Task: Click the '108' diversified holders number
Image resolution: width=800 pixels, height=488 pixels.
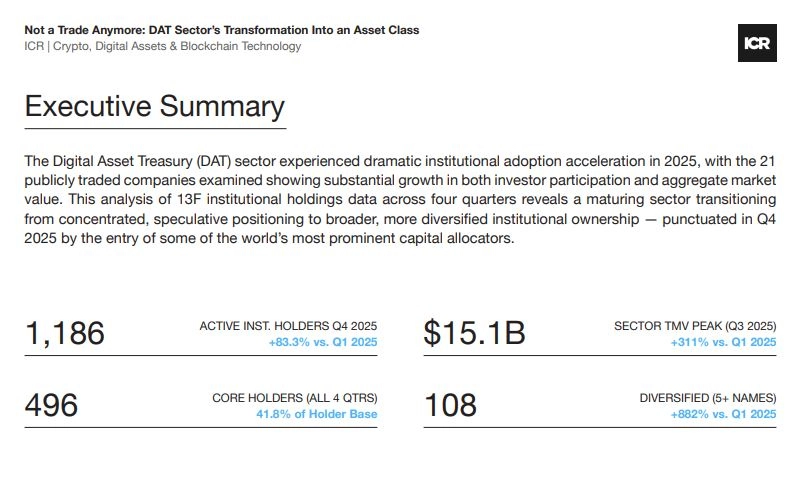Action: tap(451, 405)
